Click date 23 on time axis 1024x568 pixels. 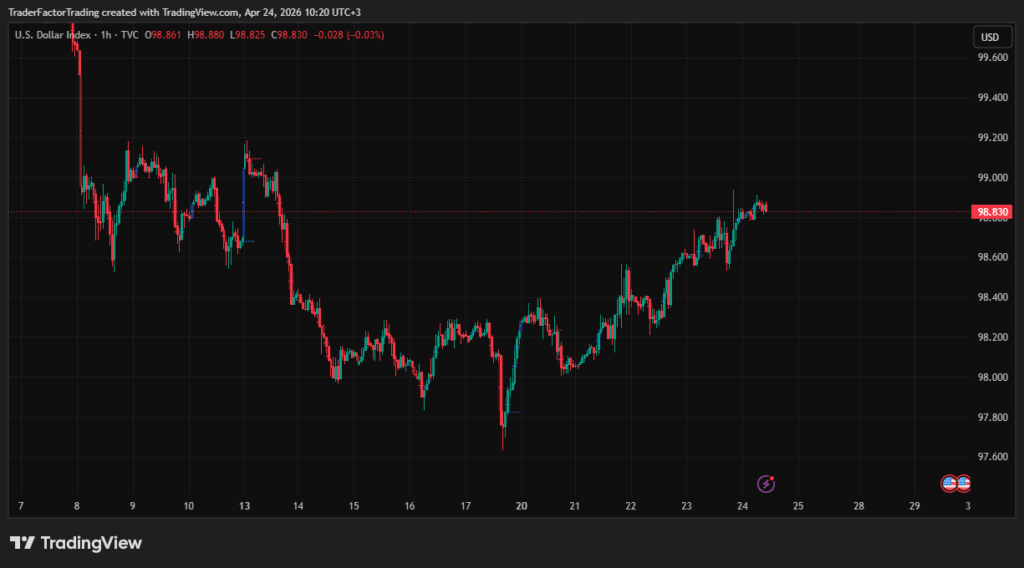(686, 506)
